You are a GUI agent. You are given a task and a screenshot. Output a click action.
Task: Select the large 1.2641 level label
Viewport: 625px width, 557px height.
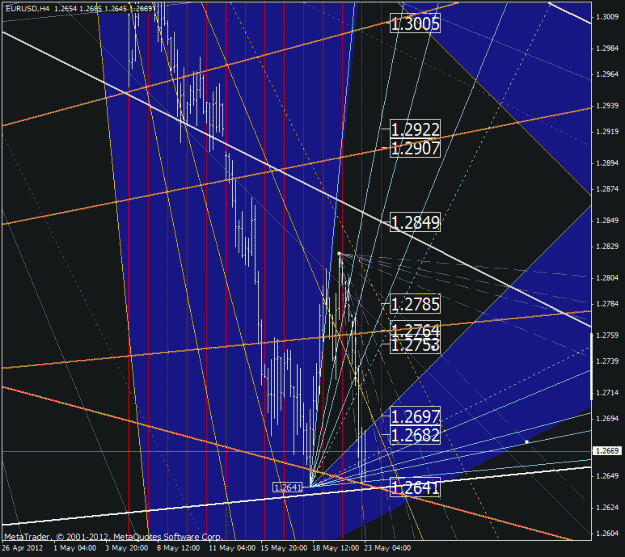coord(415,487)
